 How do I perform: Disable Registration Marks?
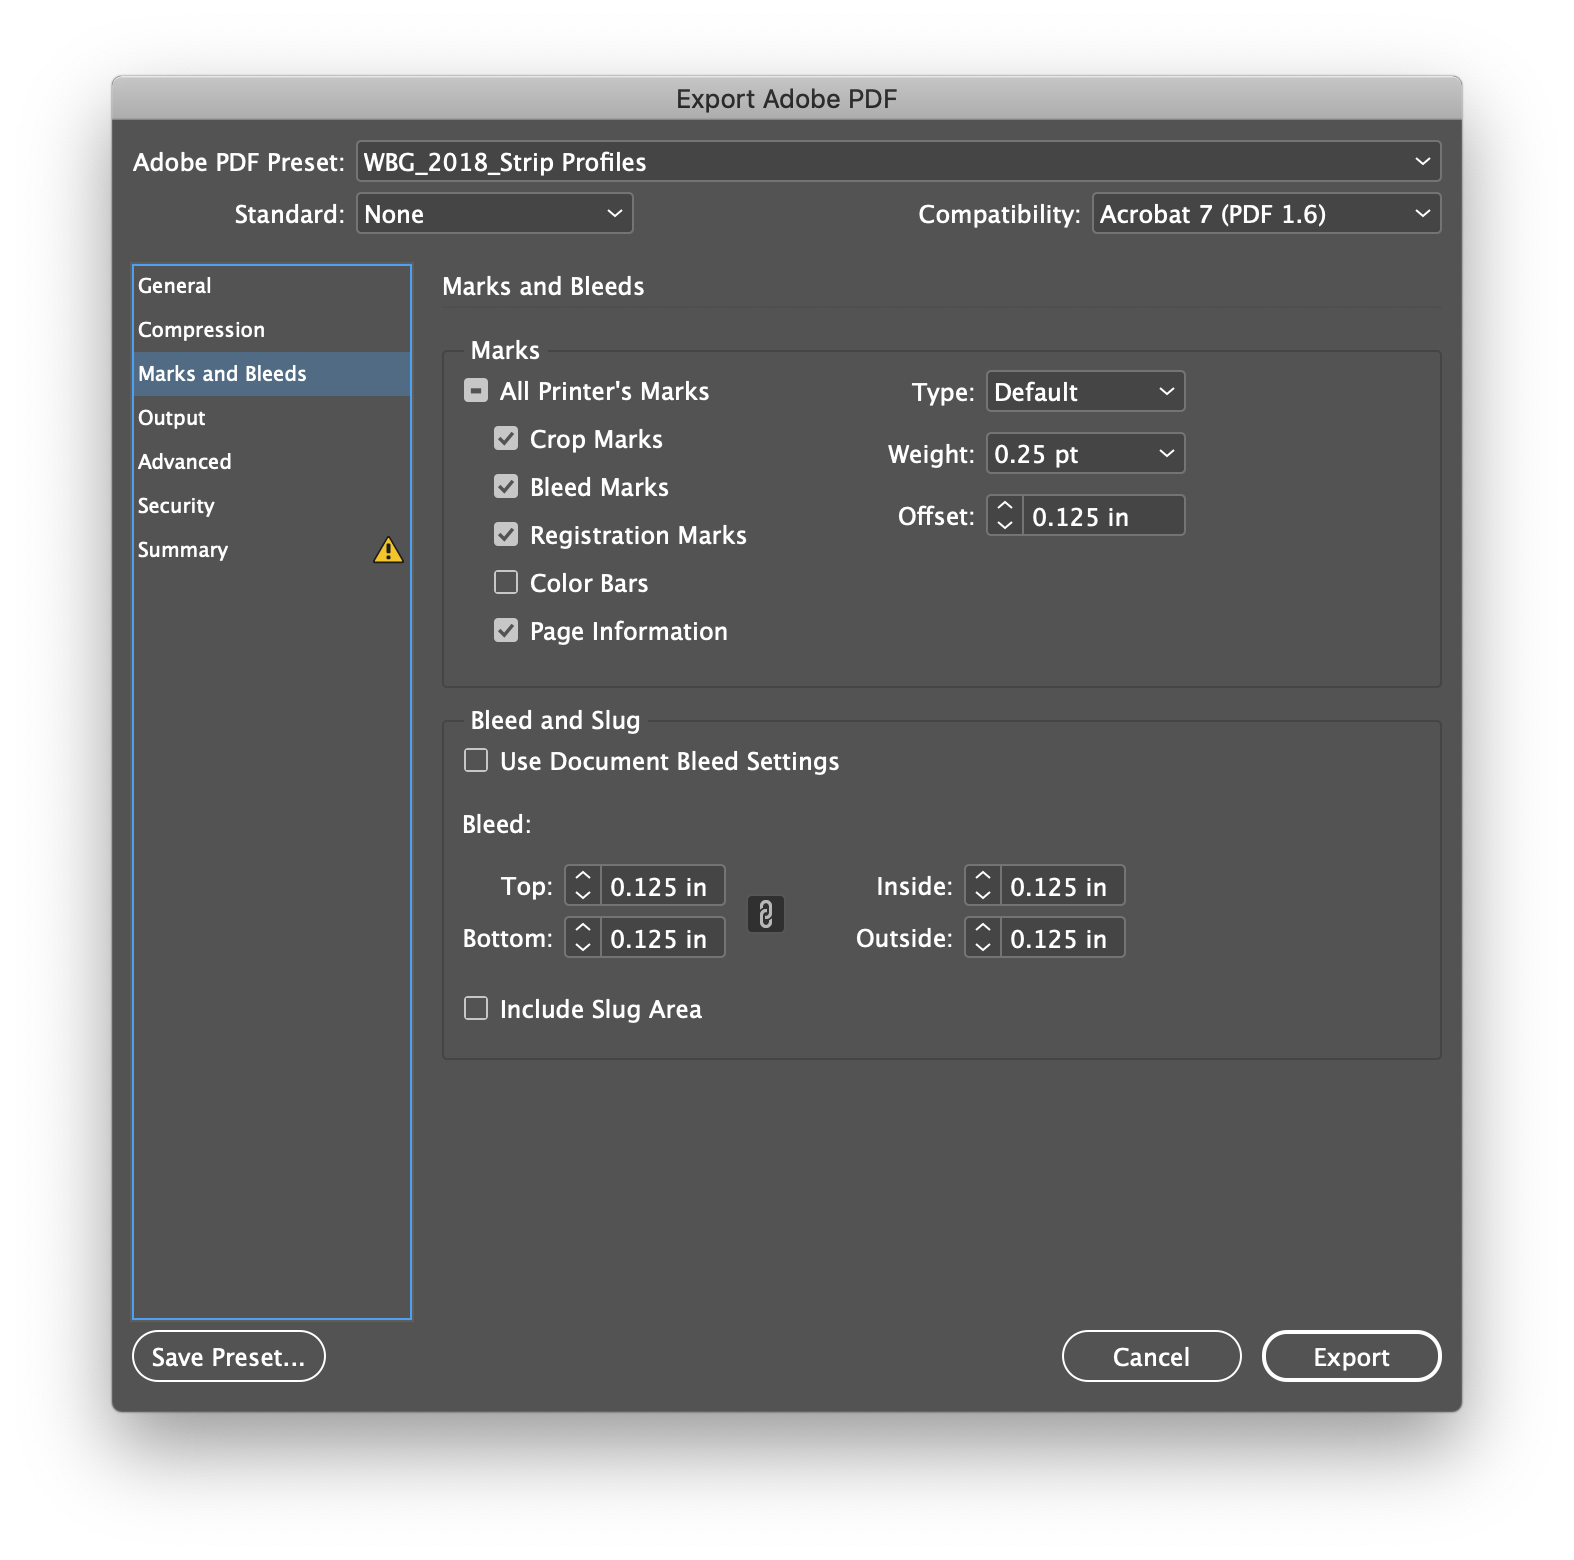(x=506, y=535)
